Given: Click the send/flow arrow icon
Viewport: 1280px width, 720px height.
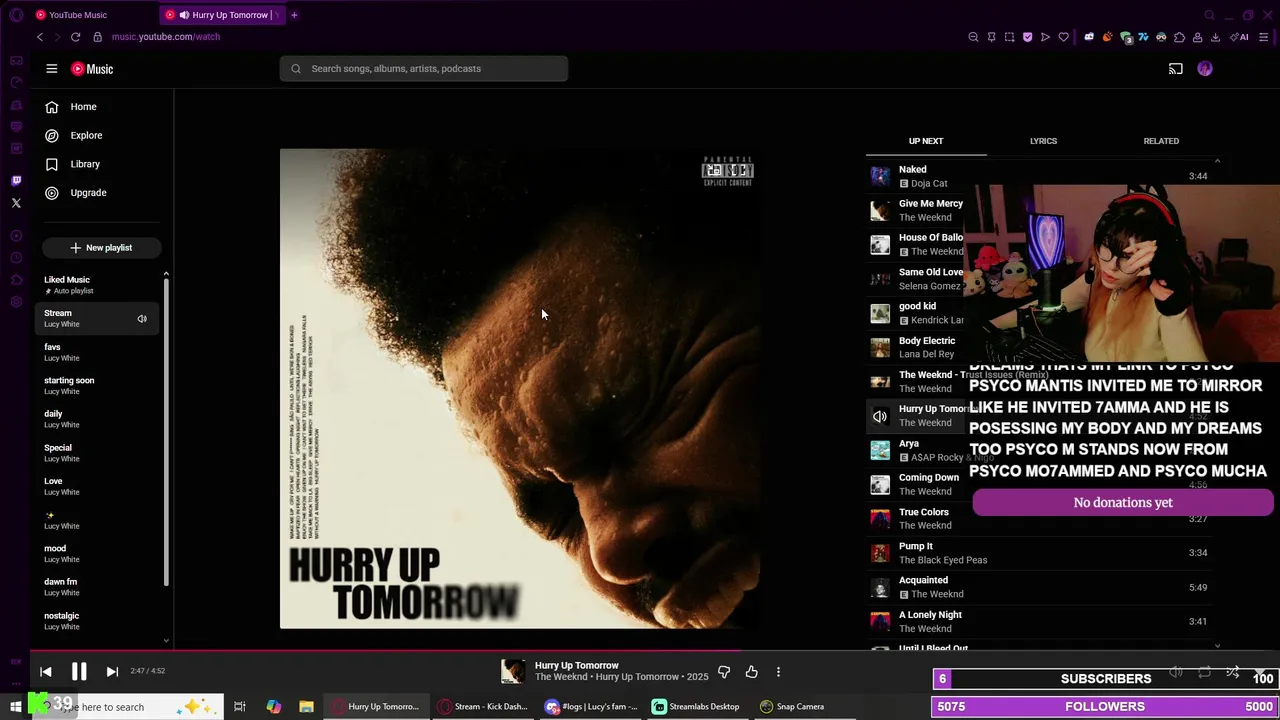Looking at the screenshot, I should (x=1045, y=37).
